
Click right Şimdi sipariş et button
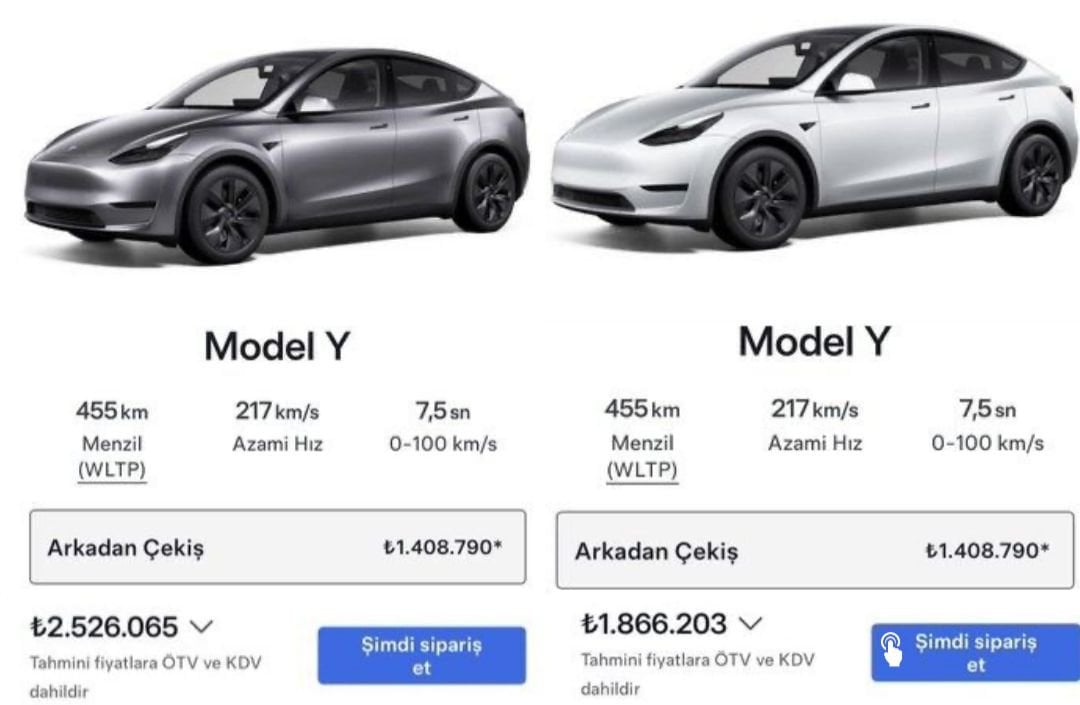coord(975,653)
